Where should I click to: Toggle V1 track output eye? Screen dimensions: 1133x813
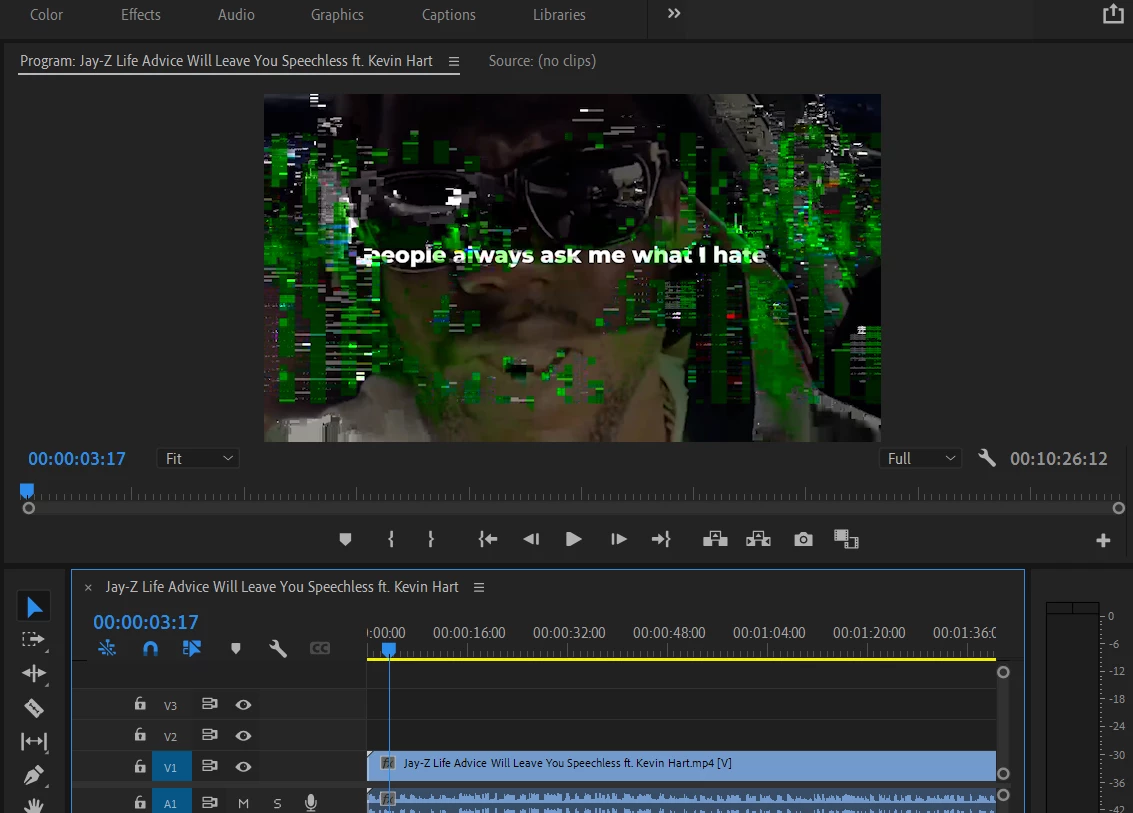click(x=244, y=767)
